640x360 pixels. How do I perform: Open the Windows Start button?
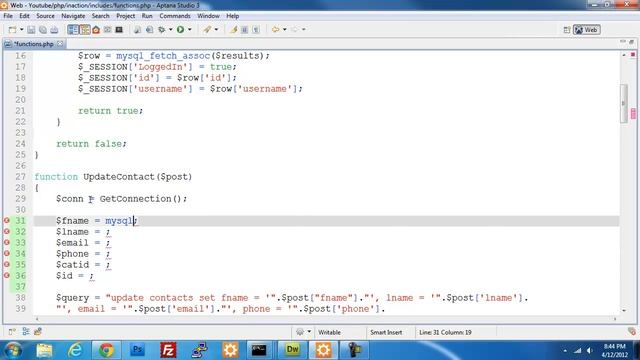13,350
